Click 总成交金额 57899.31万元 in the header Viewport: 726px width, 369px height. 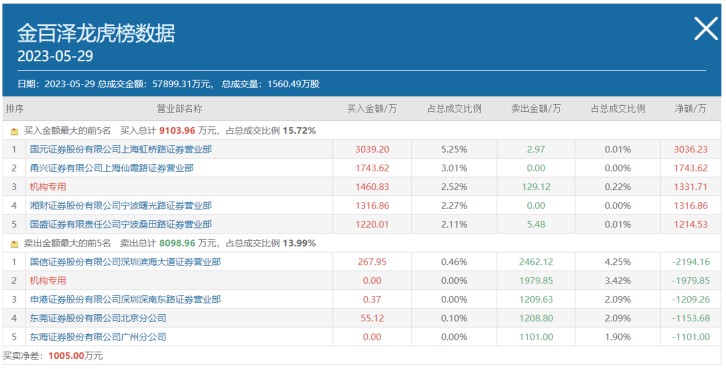click(156, 84)
